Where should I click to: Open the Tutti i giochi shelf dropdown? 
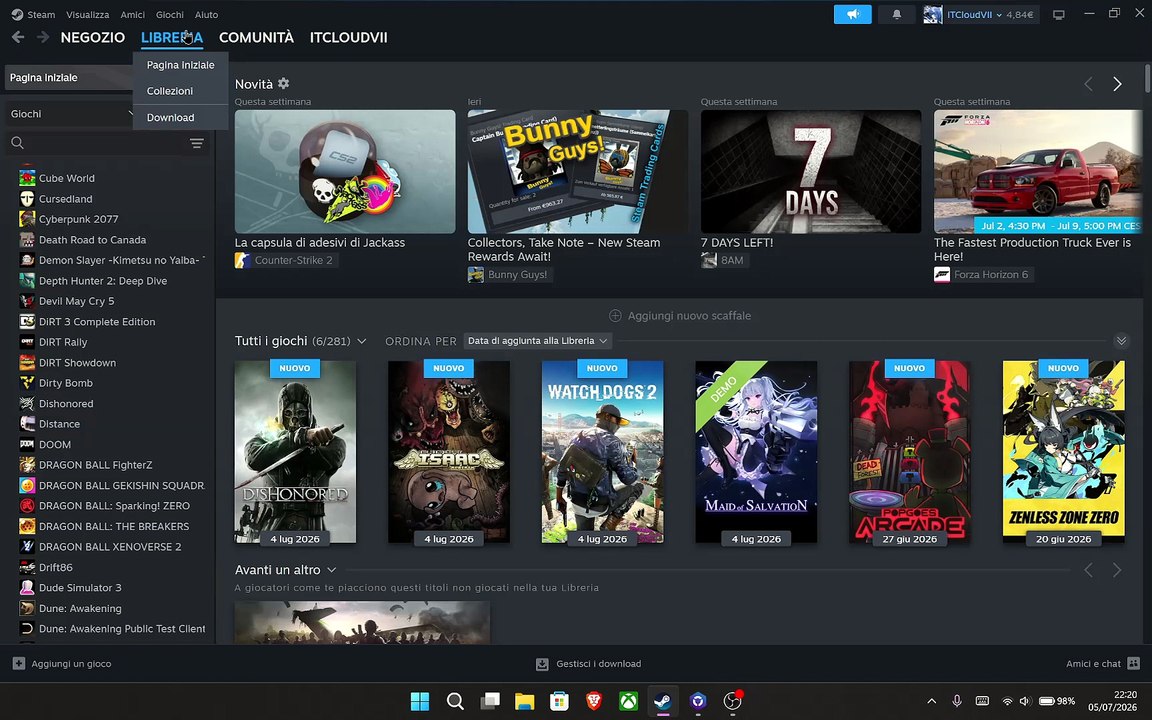361,341
